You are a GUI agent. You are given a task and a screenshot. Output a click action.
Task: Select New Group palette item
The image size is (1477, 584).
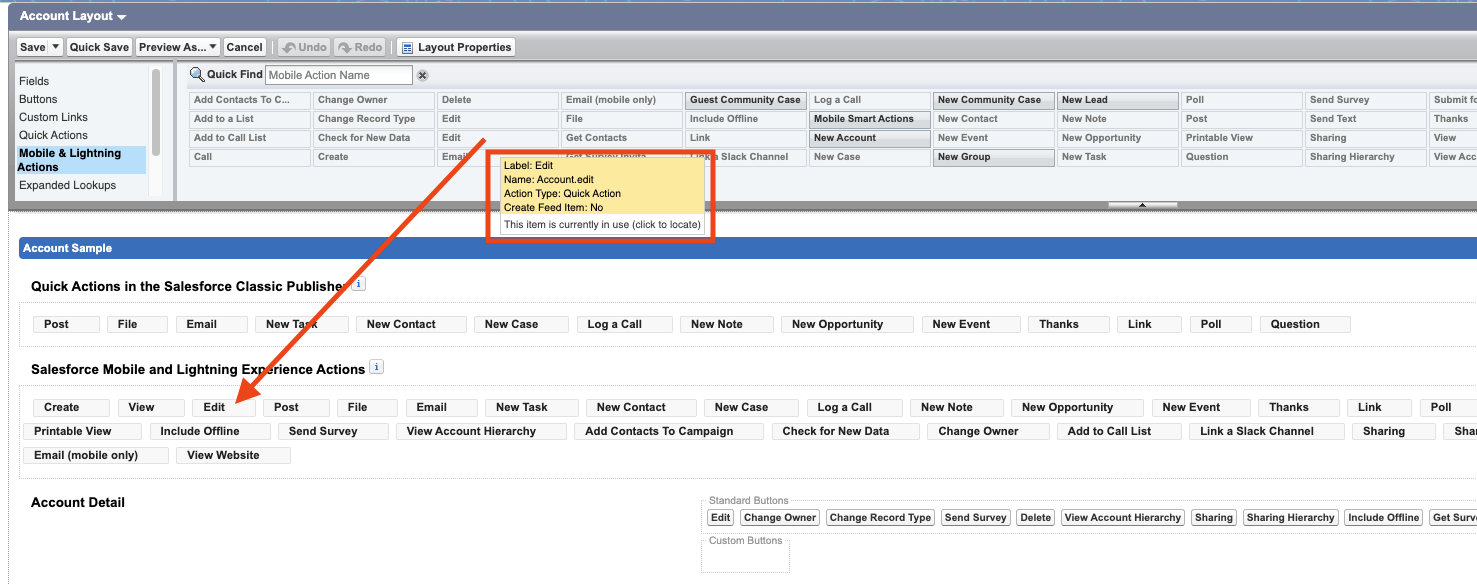coord(994,157)
